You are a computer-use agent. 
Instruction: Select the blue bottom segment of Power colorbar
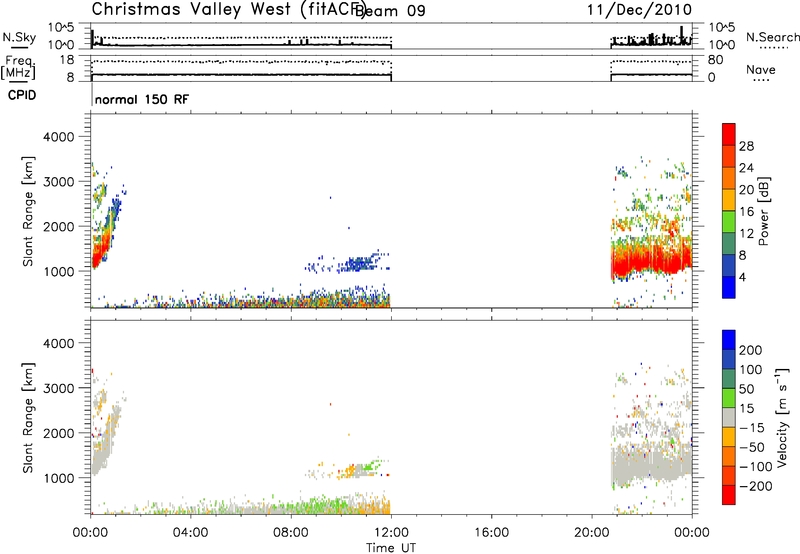point(729,287)
